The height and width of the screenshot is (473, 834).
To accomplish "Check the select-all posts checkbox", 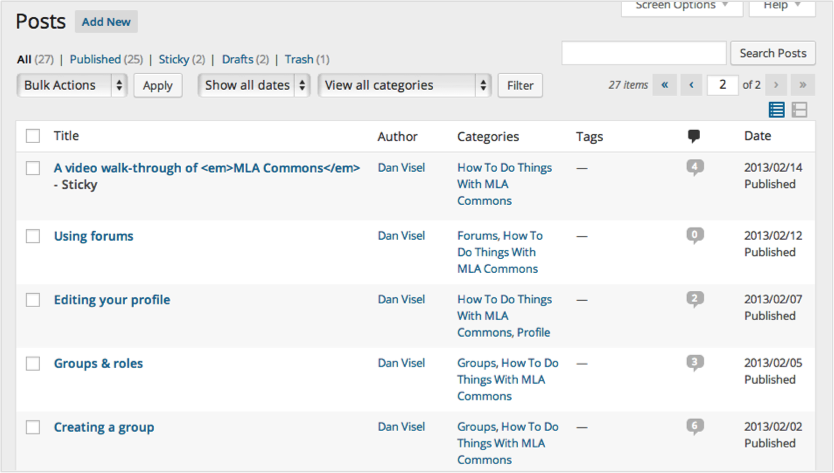I will (33, 136).
